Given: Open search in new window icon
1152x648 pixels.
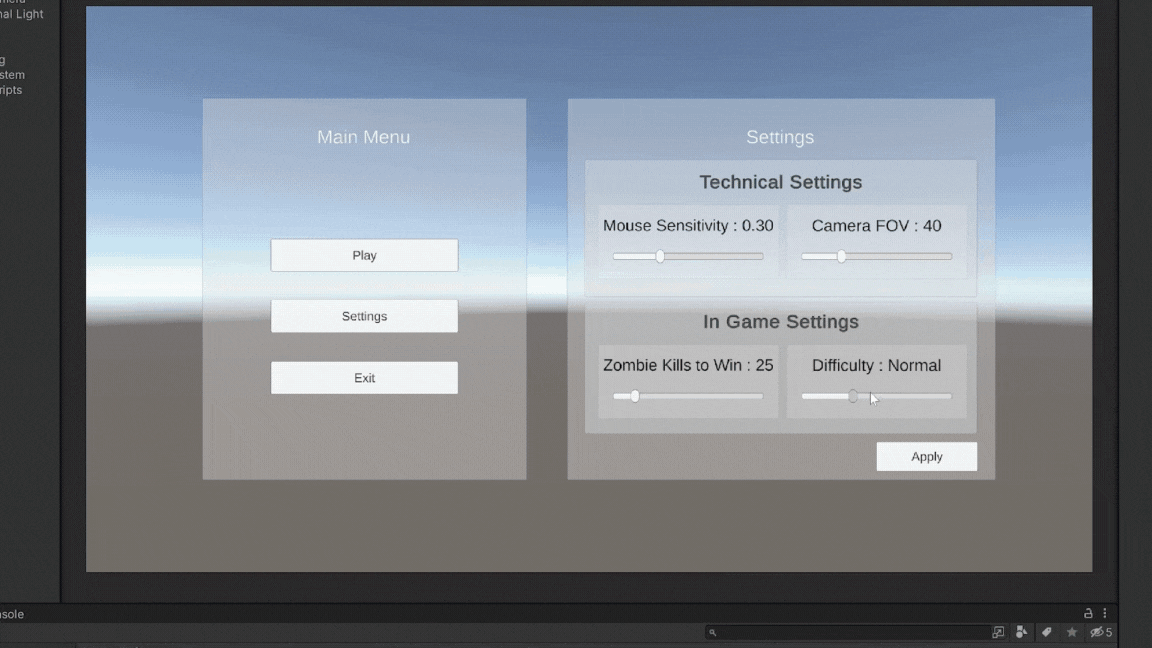Looking at the screenshot, I should click(x=998, y=632).
